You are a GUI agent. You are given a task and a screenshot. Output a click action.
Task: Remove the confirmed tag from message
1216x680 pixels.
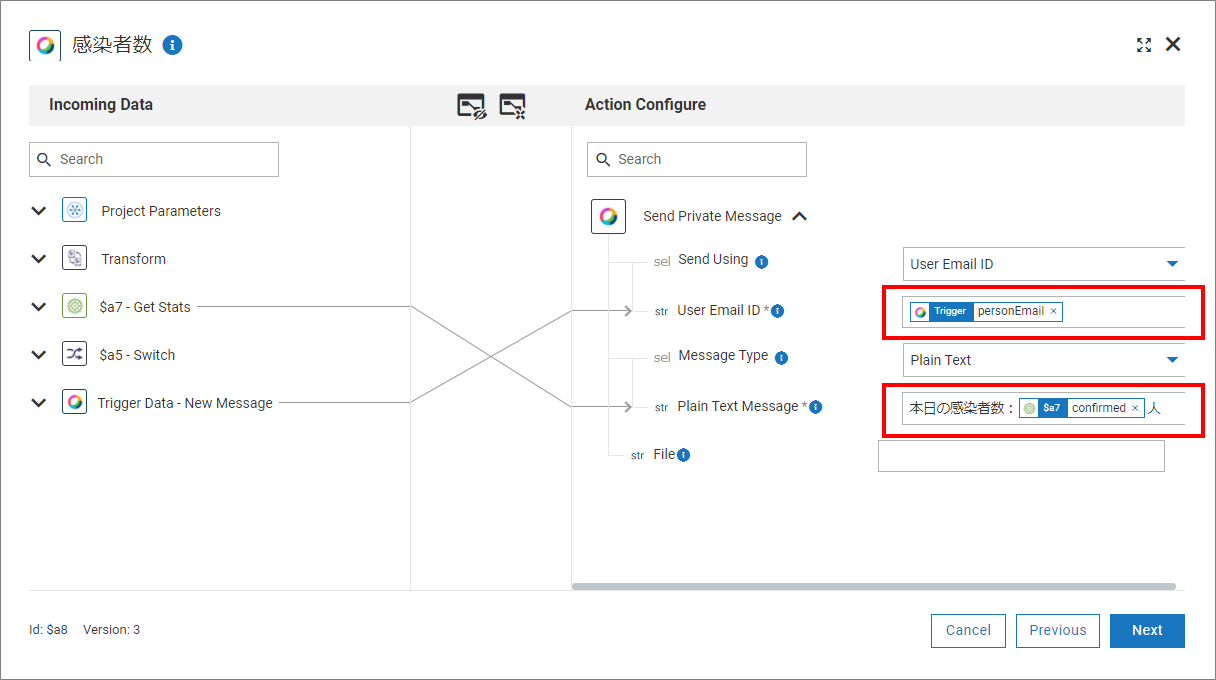click(x=1135, y=408)
